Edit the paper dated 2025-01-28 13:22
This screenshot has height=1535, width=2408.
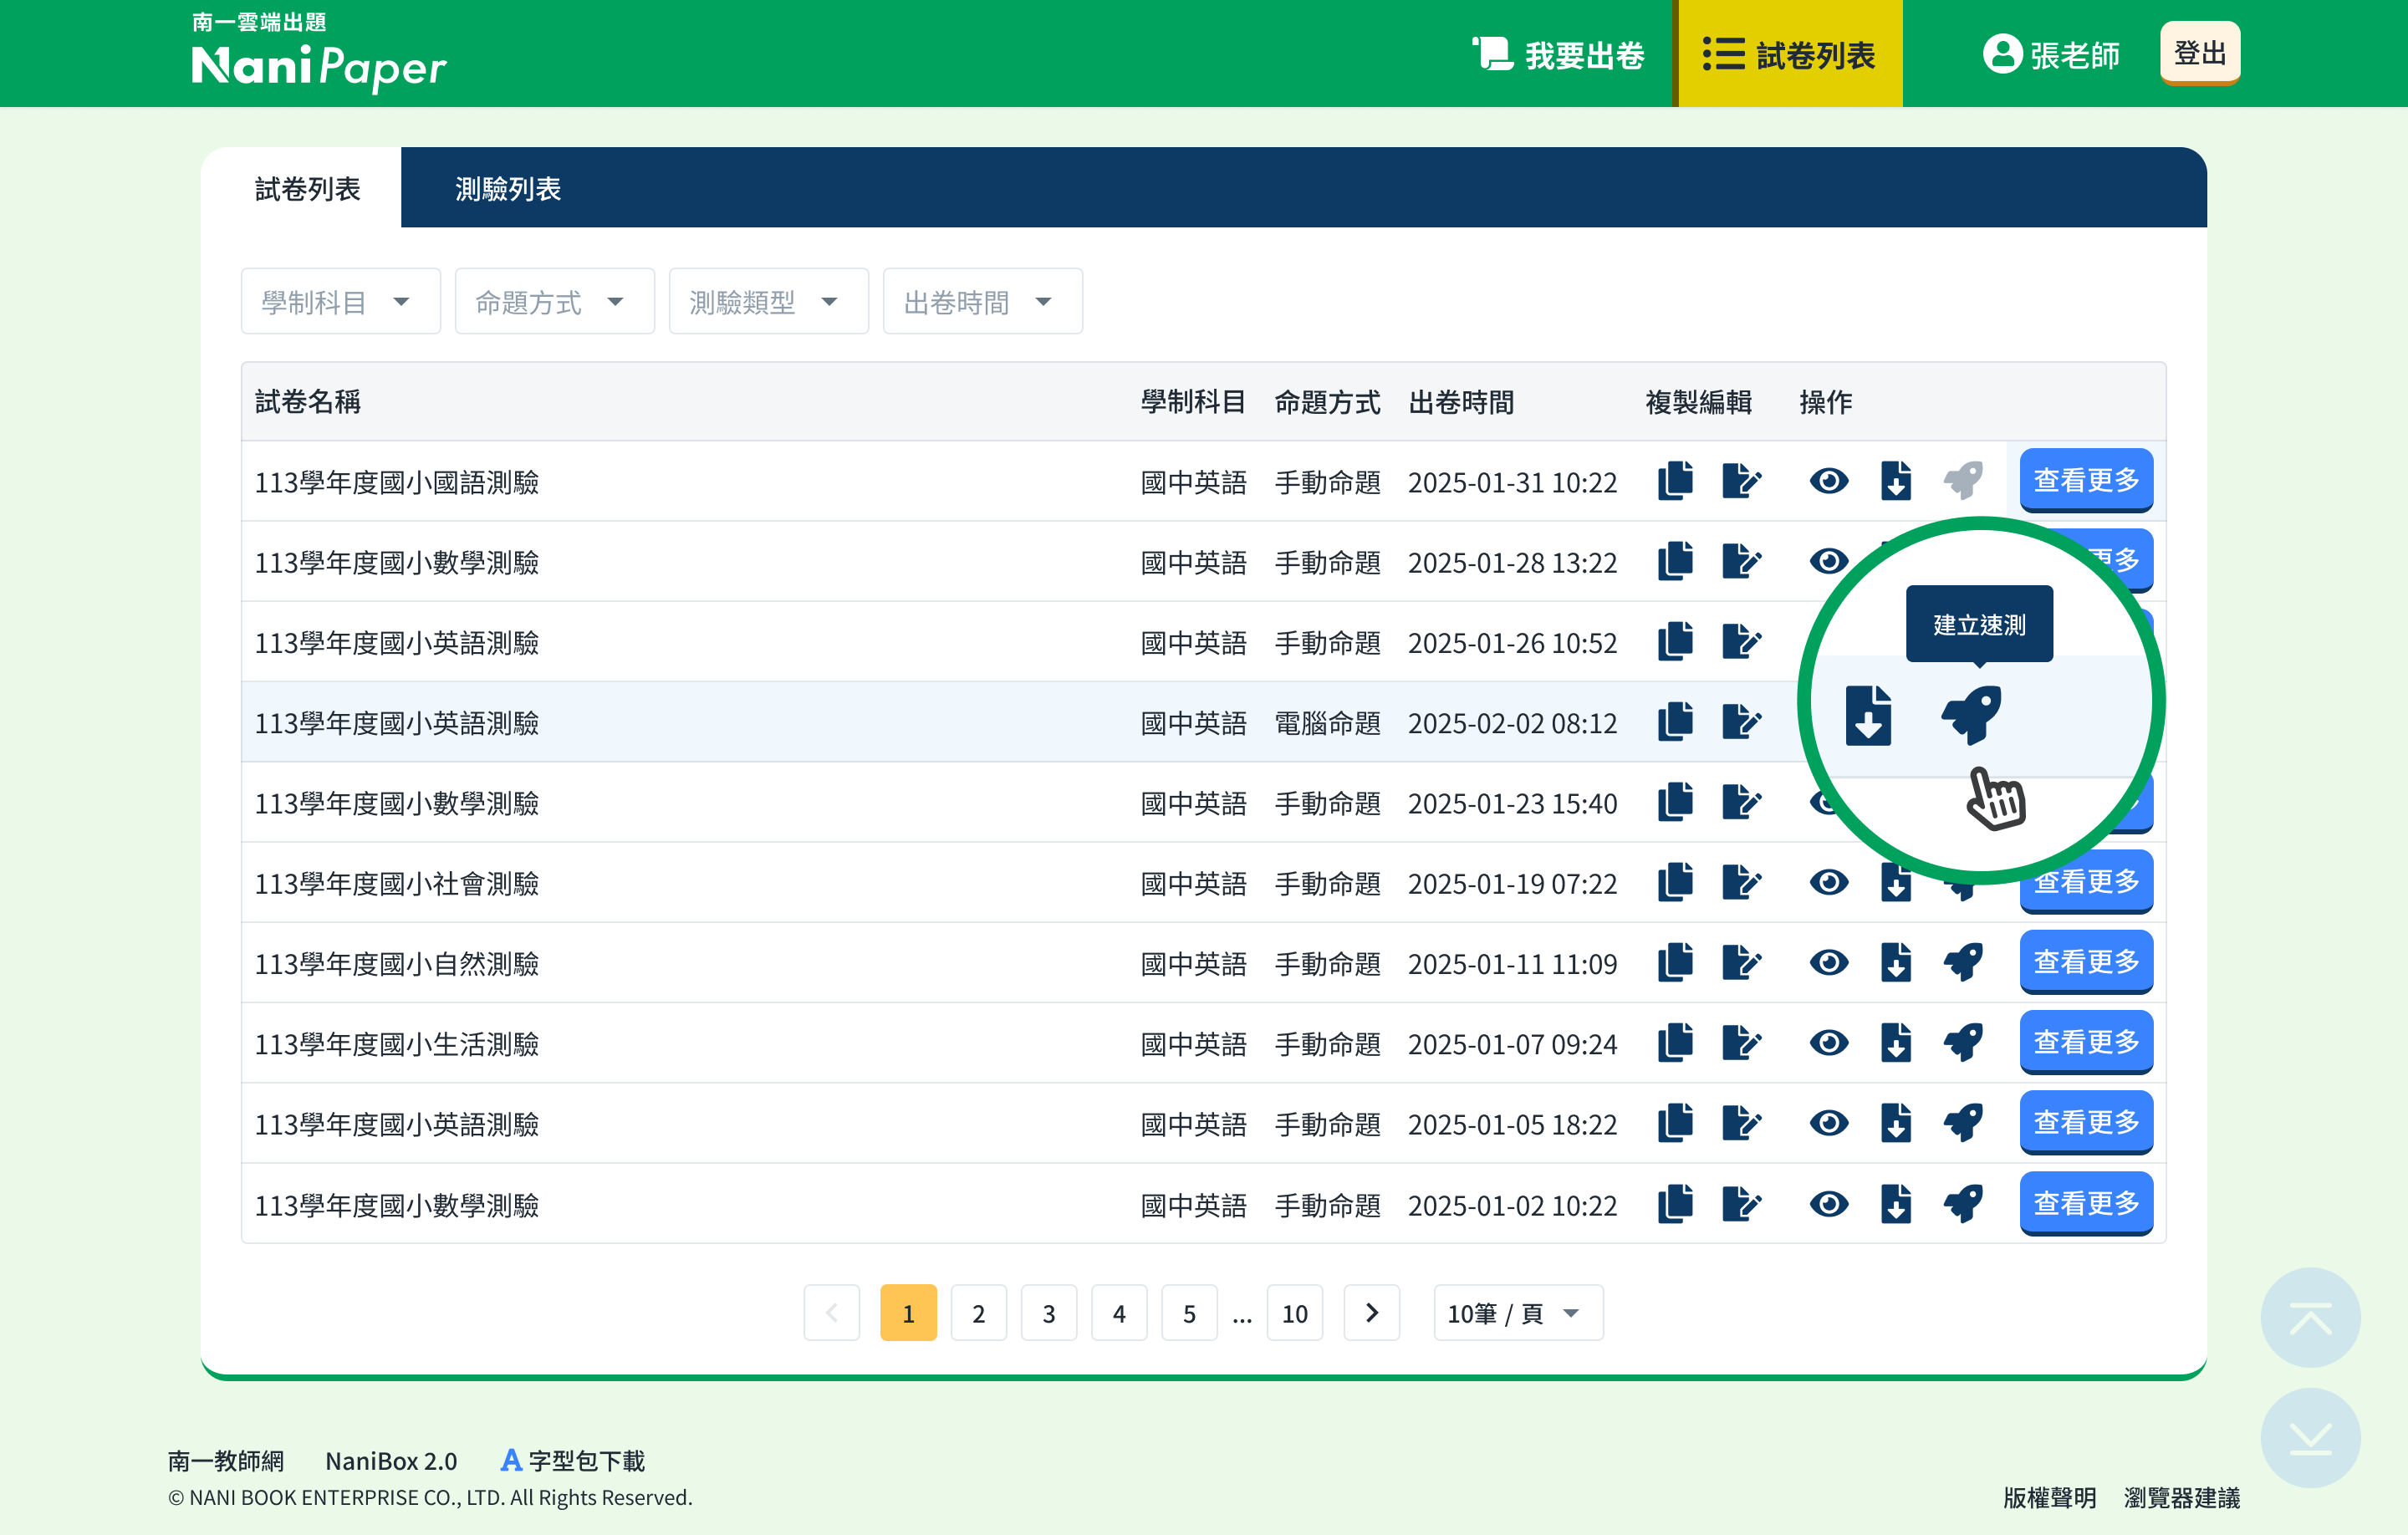1741,561
